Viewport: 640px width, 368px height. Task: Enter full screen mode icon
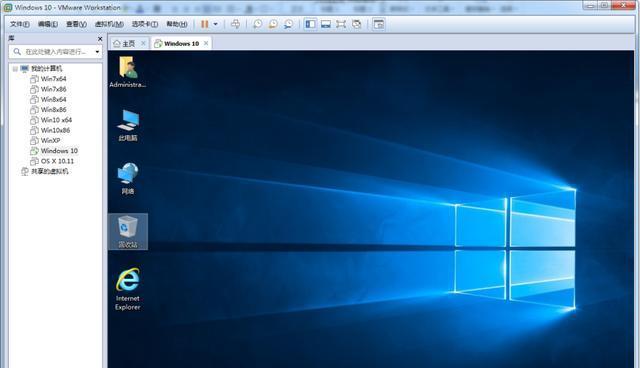(x=341, y=24)
